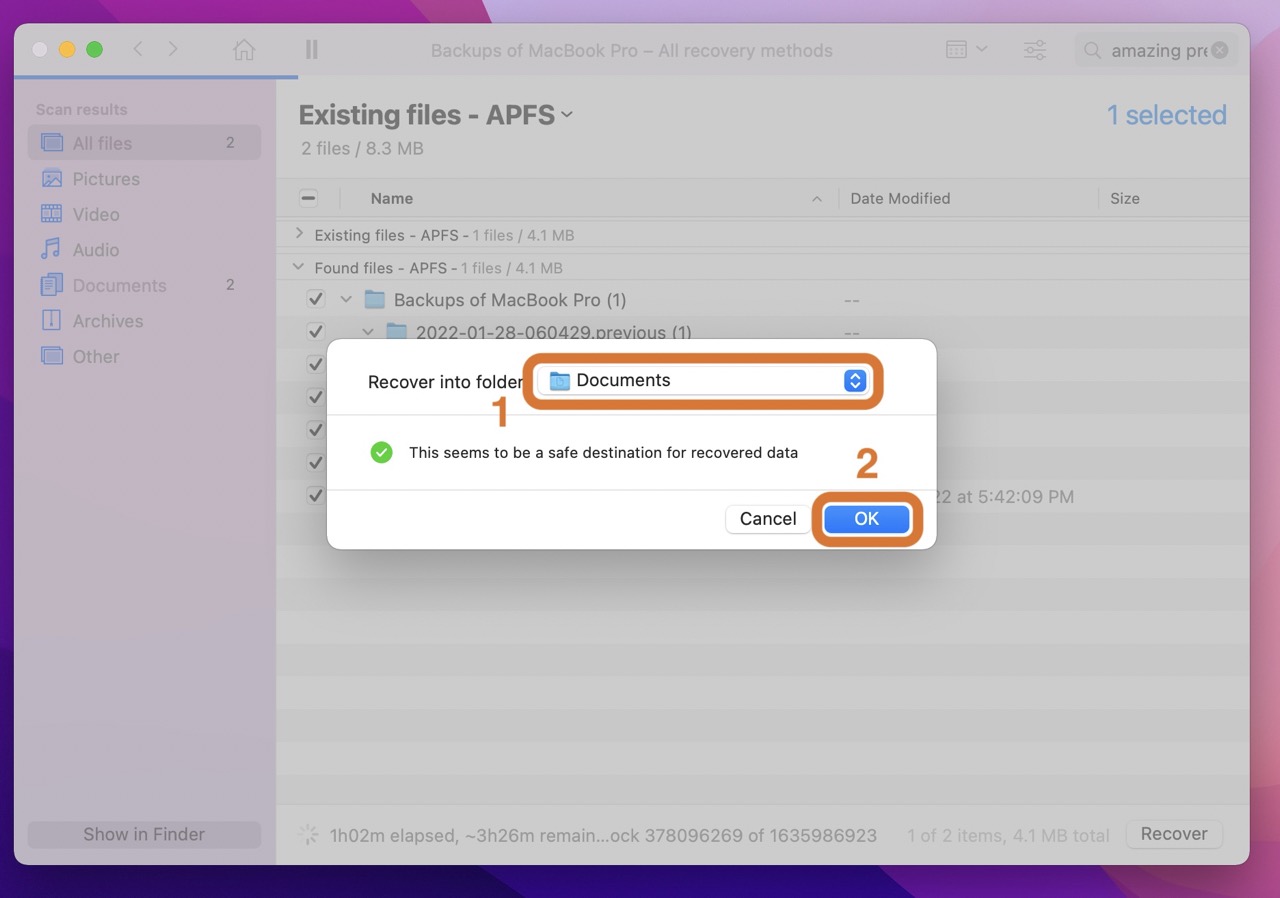Click the 2 files / 8.3 MB text
Screen dimensions: 1280x898
[362, 148]
